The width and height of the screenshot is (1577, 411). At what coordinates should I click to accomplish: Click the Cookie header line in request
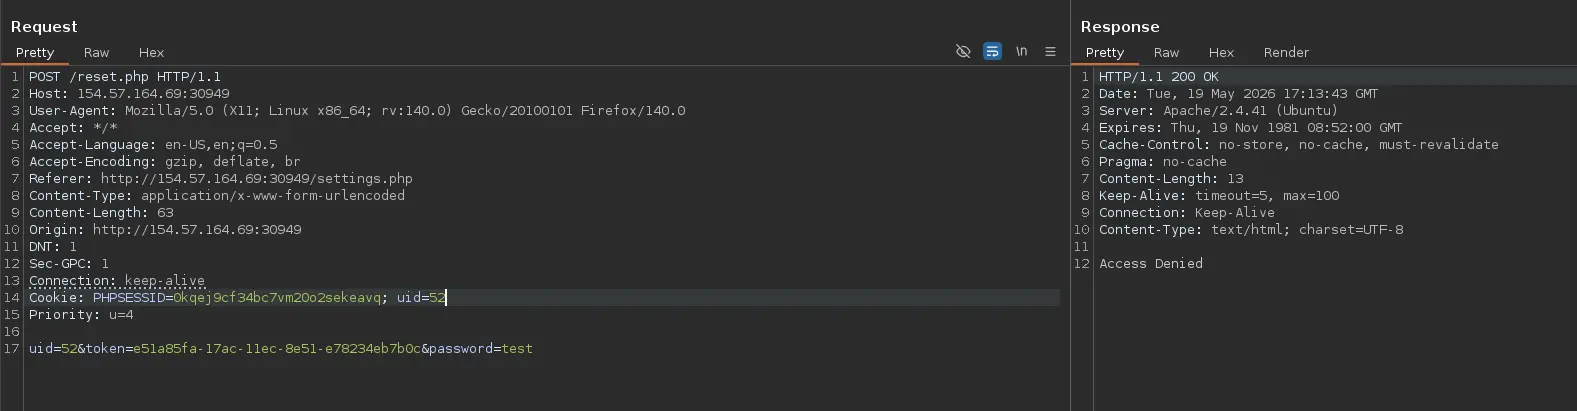[x=543, y=297]
